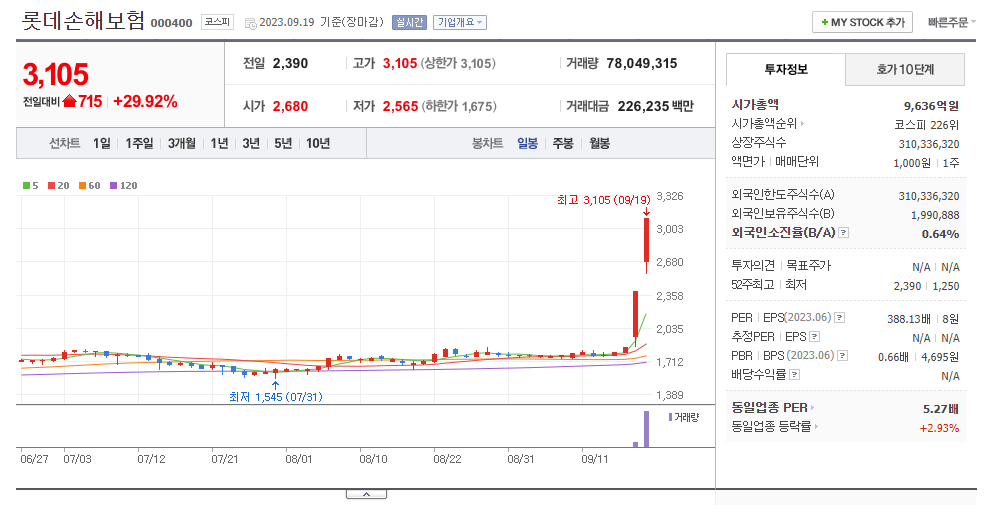
Task: Click the 09/19 red candlestick at the high
Action: [x=646, y=240]
